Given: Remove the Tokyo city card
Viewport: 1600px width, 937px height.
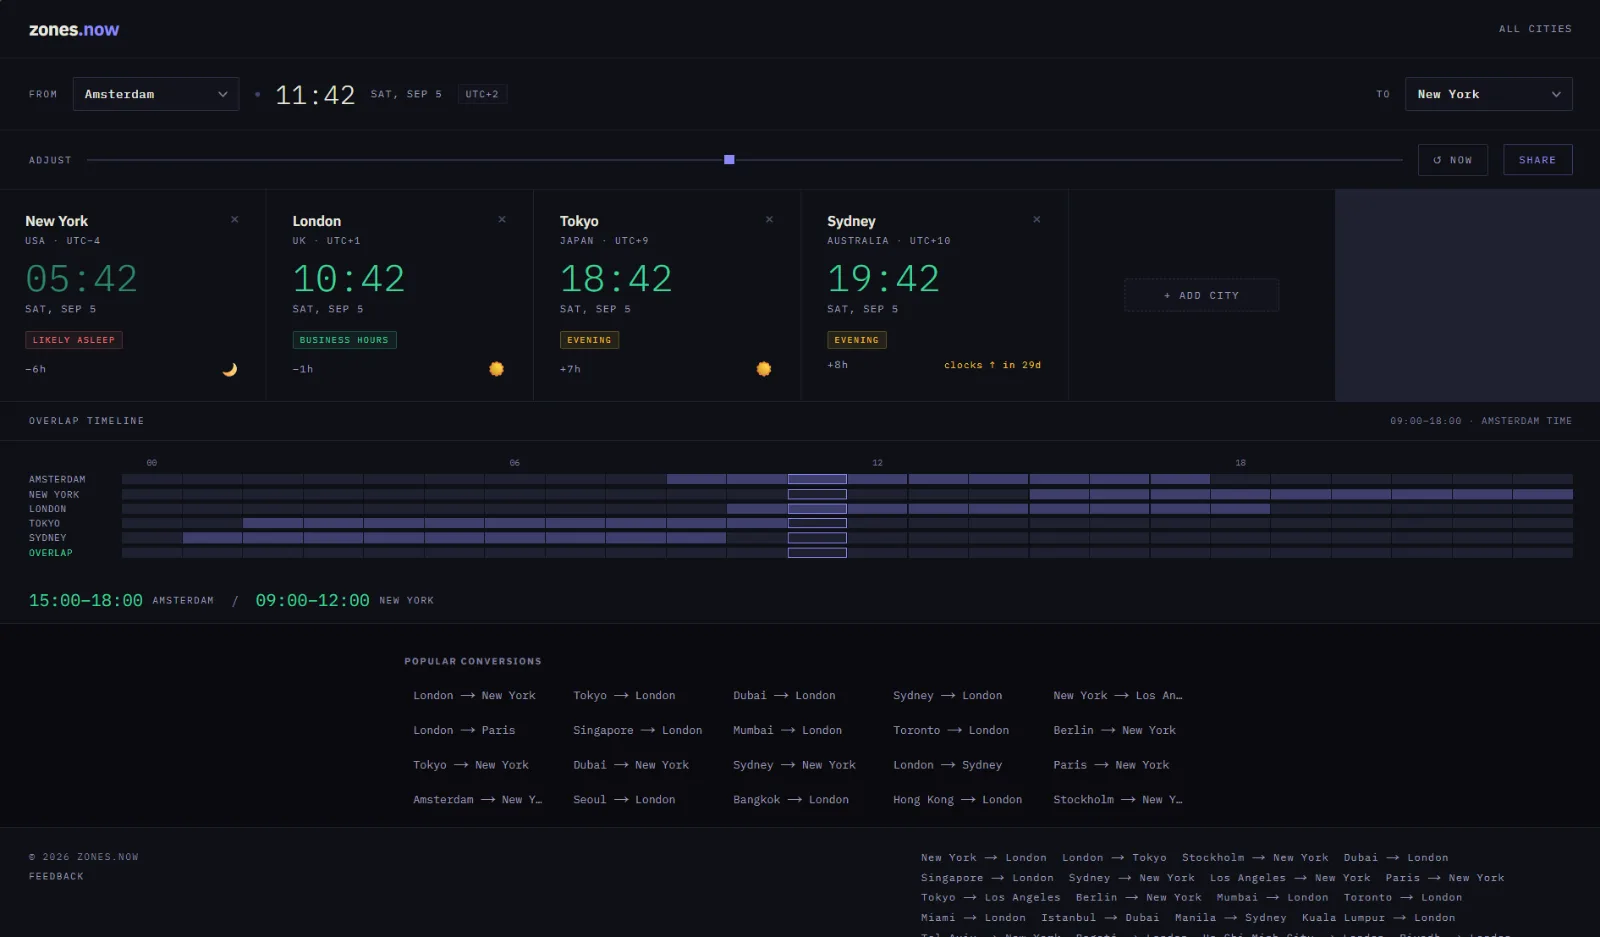Looking at the screenshot, I should (769, 220).
